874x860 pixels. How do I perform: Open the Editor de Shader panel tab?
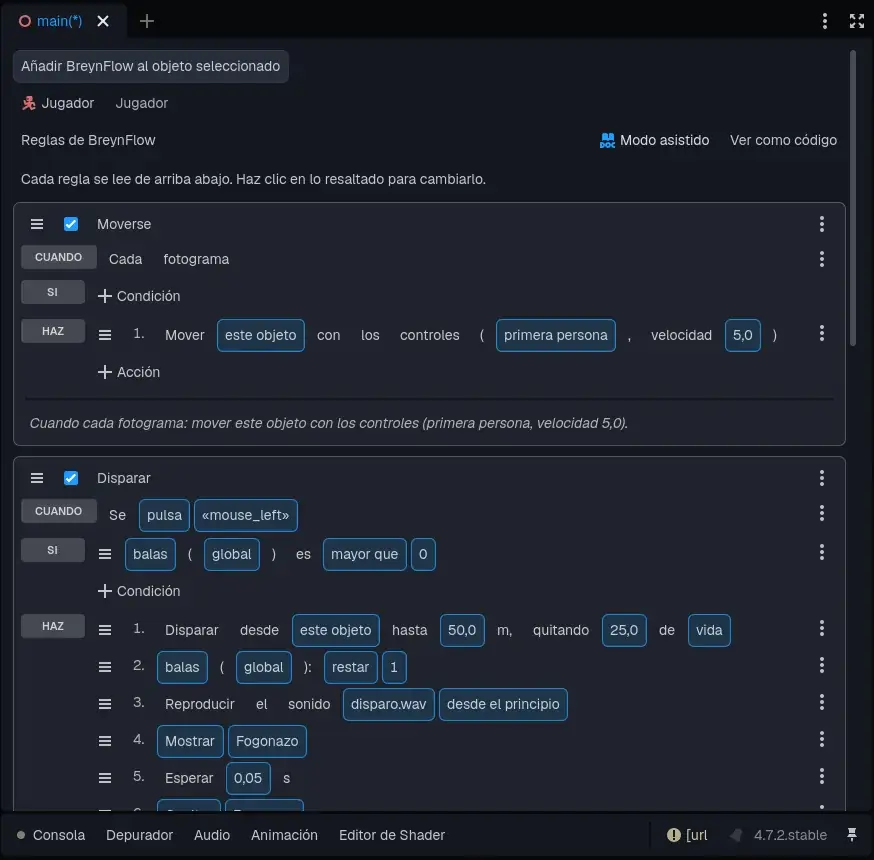(x=392, y=835)
